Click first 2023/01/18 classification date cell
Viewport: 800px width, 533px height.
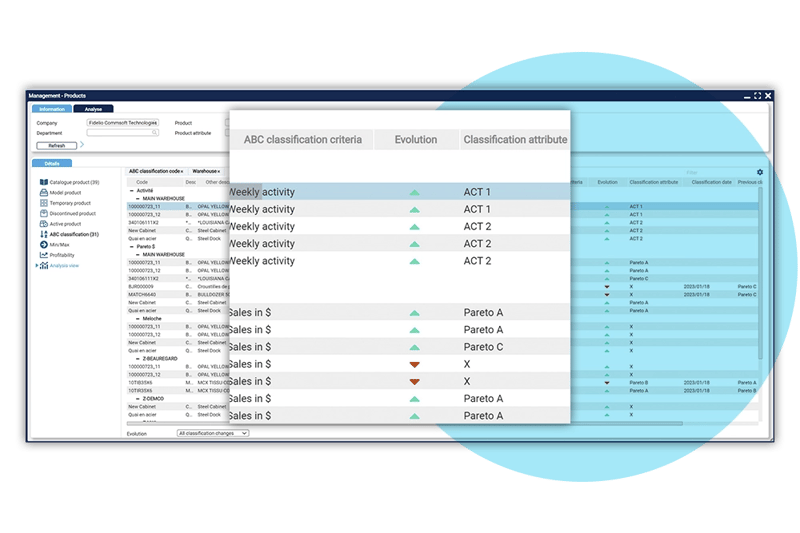tap(696, 287)
